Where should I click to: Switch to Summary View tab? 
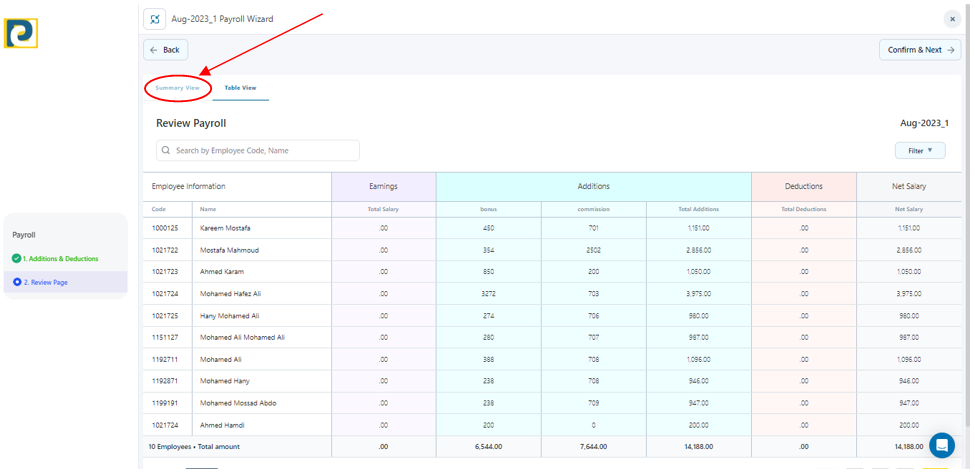[x=177, y=88]
